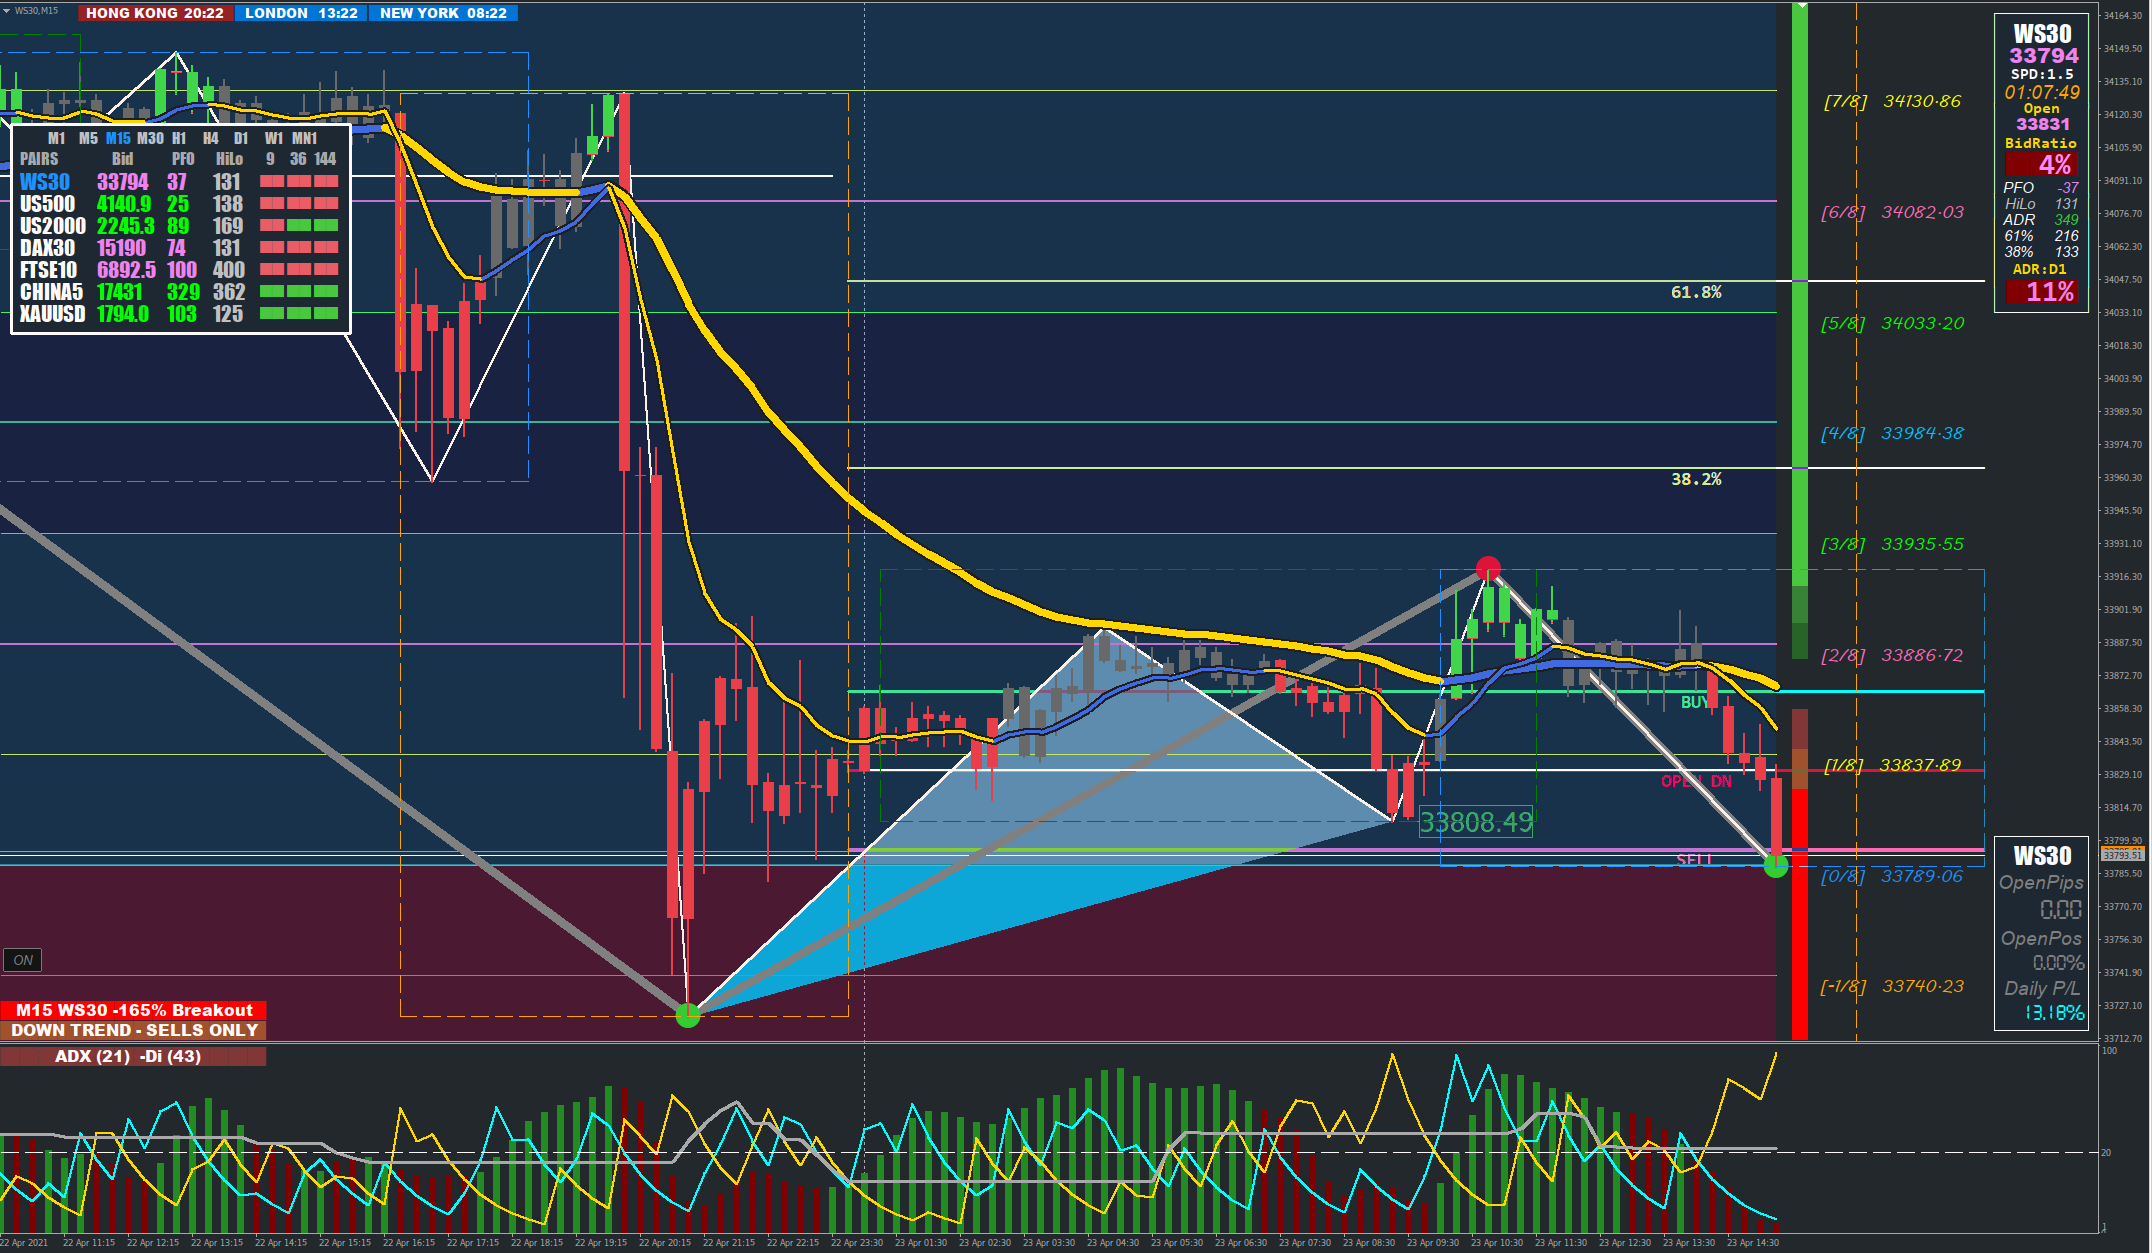Screen dimensions: 2152x1253
Task: Select the D1 timeframe in dashboard
Action: (241, 138)
